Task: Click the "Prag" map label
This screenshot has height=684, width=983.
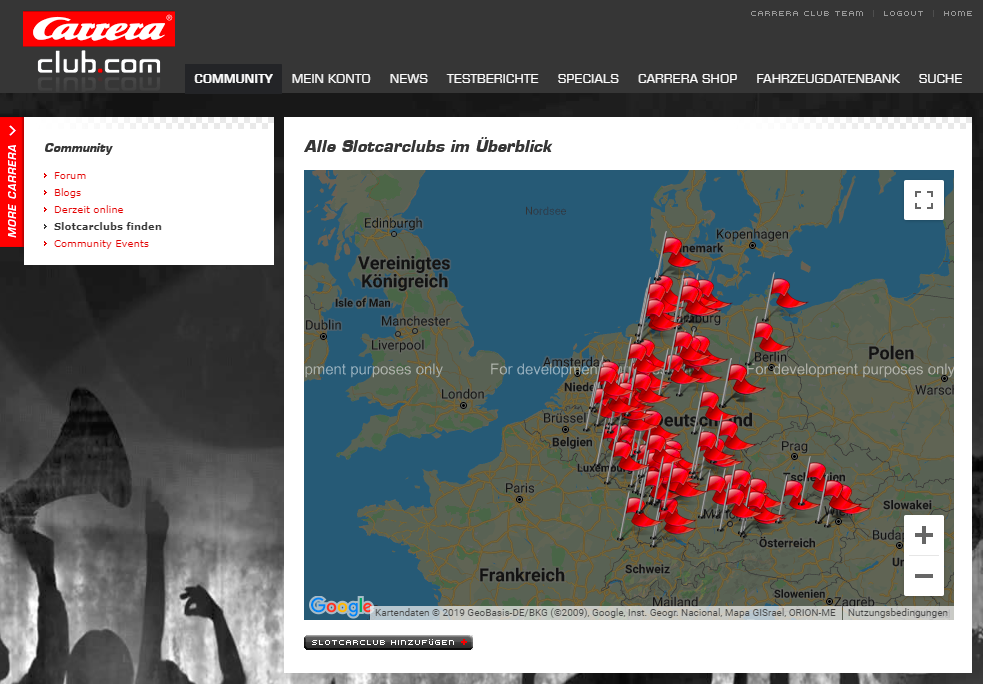Action: [794, 446]
